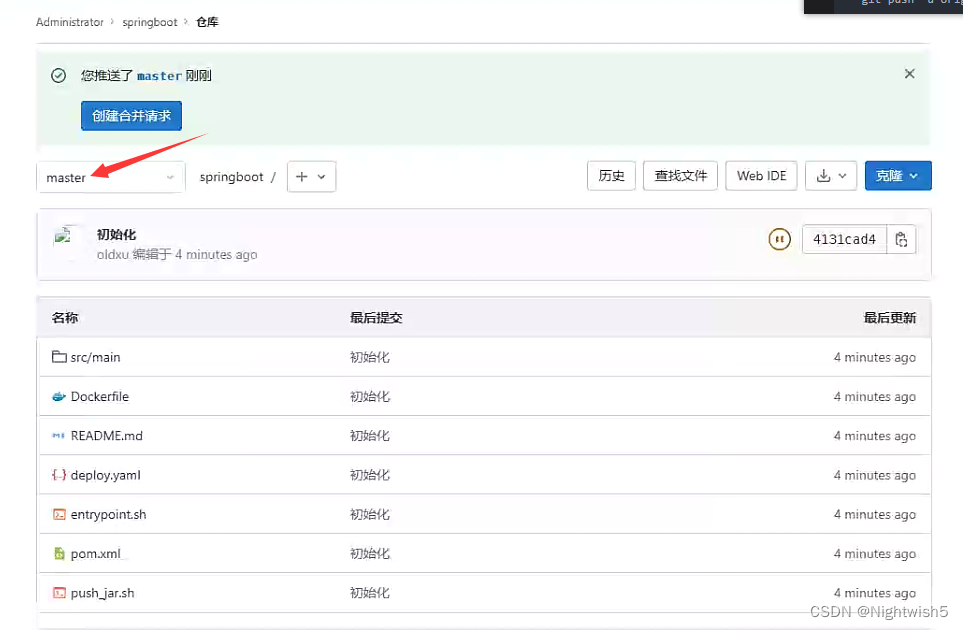Open the src/main folder icon
The height and width of the screenshot is (630, 963).
pos(60,357)
